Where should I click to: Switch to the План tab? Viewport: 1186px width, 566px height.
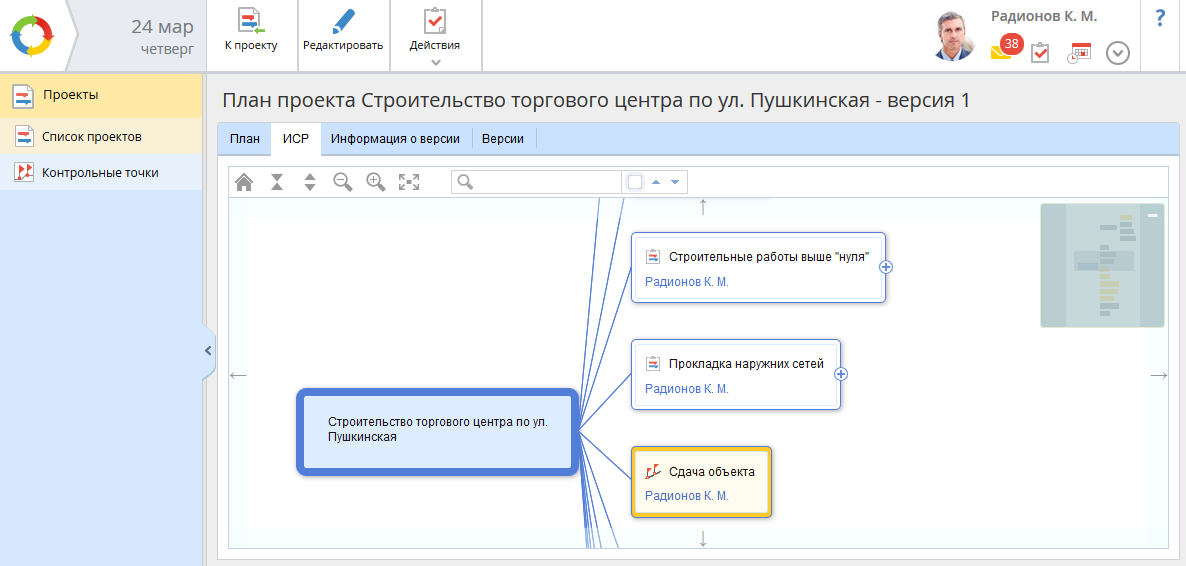(244, 139)
